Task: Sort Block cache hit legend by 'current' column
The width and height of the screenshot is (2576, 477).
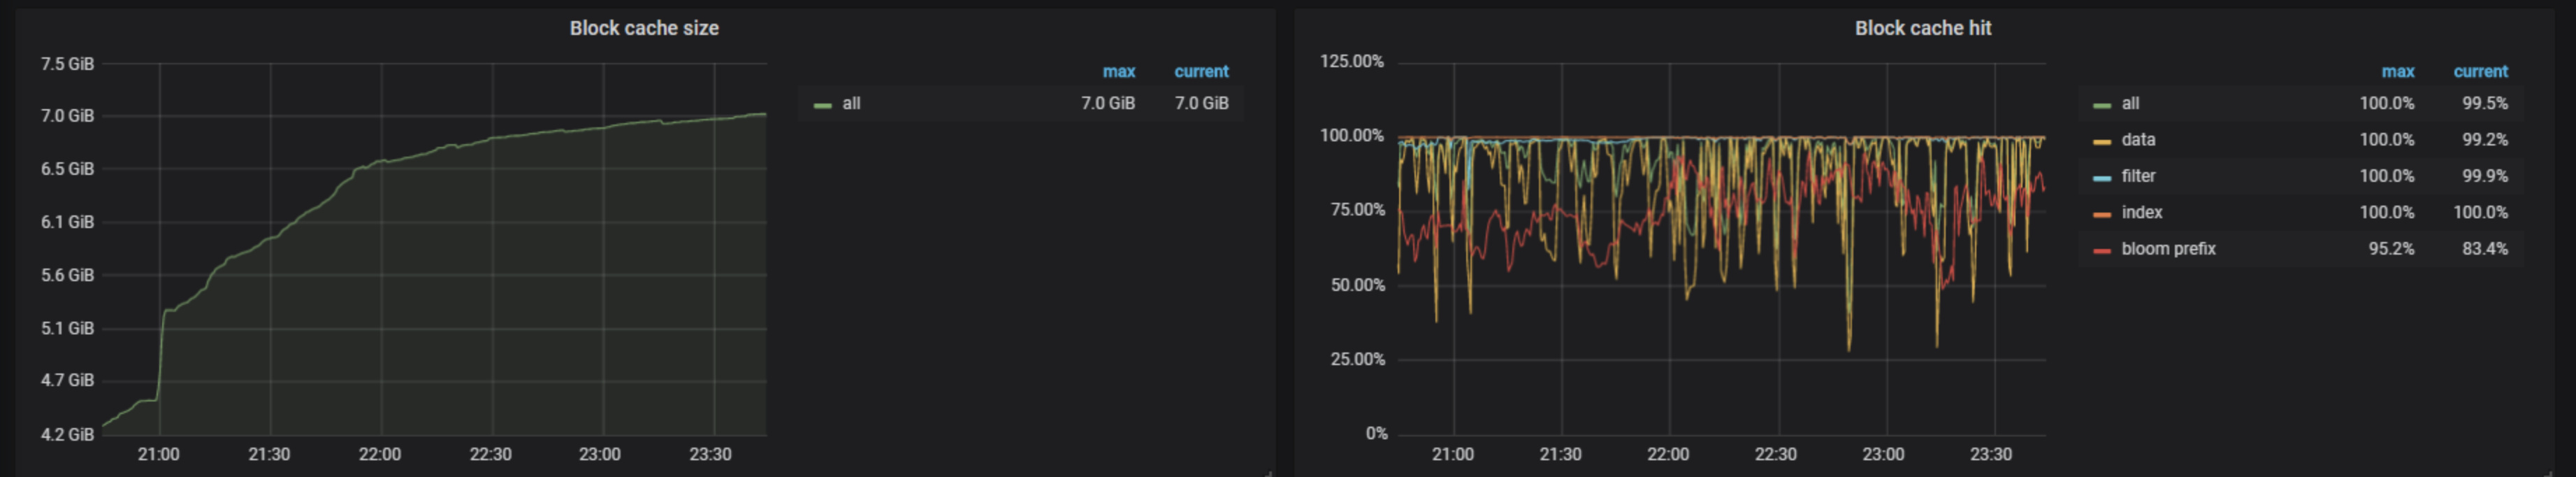Action: [x=2480, y=72]
